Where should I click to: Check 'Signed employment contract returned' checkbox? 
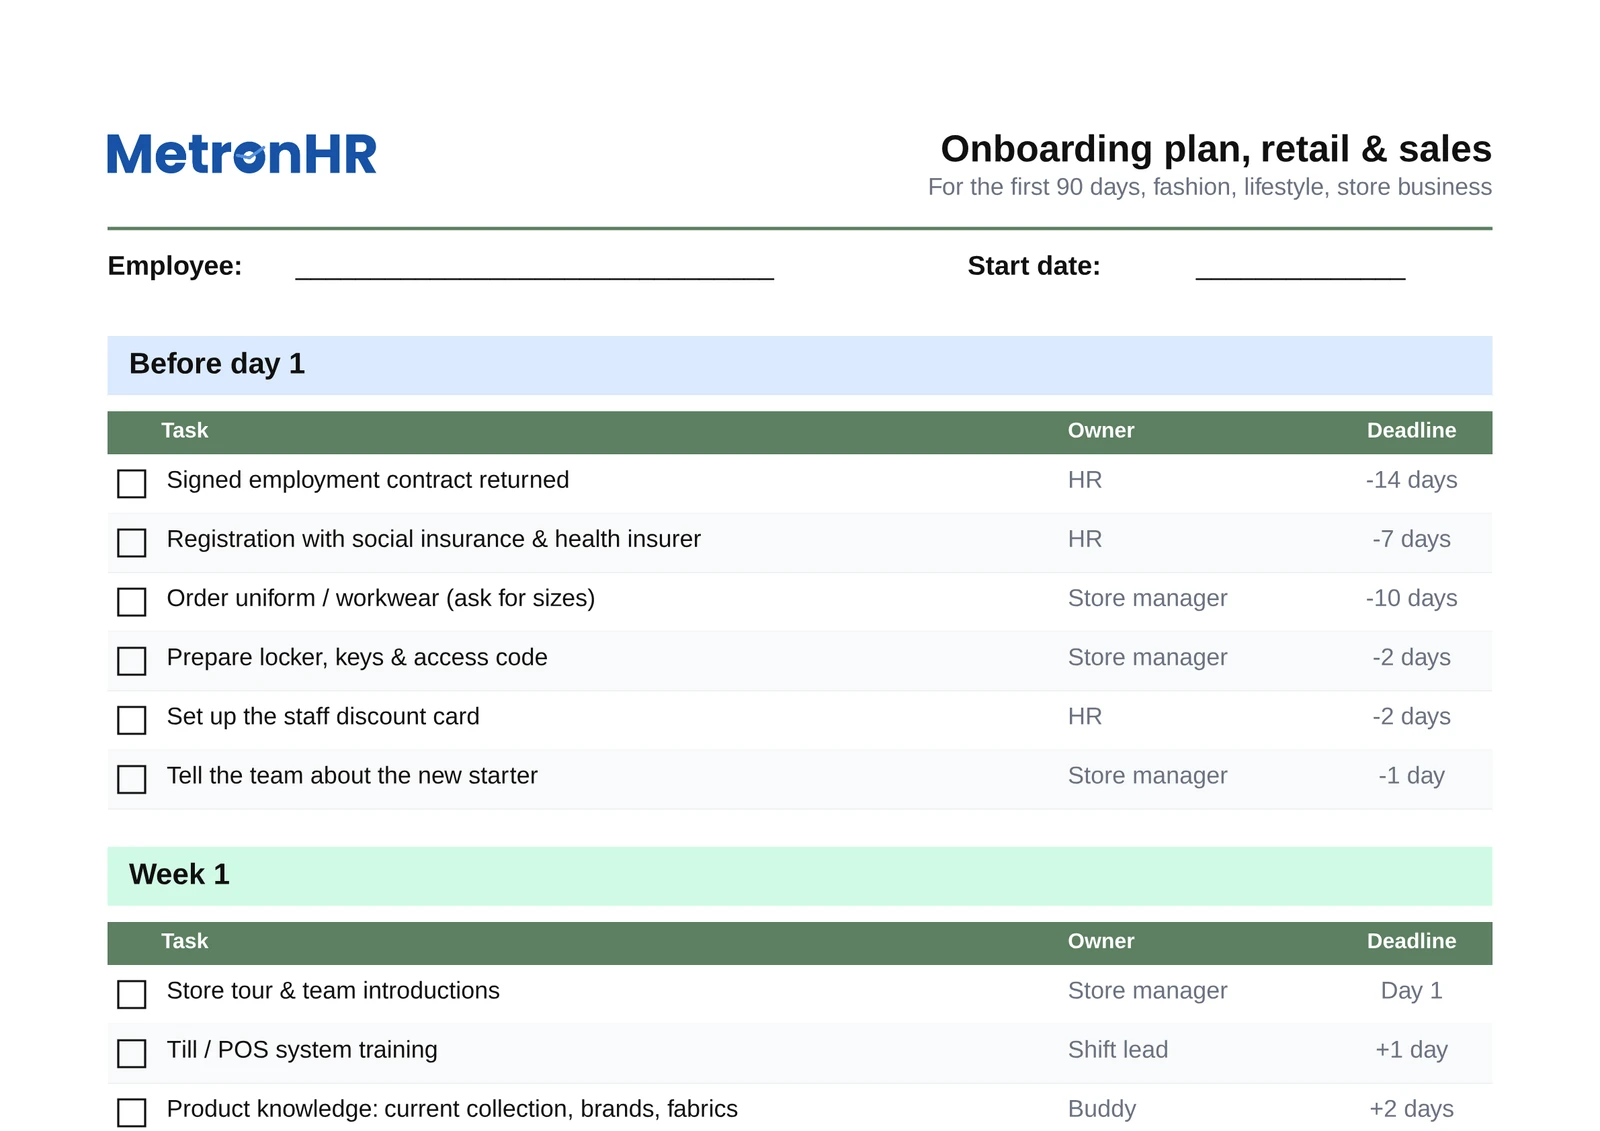coord(132,484)
